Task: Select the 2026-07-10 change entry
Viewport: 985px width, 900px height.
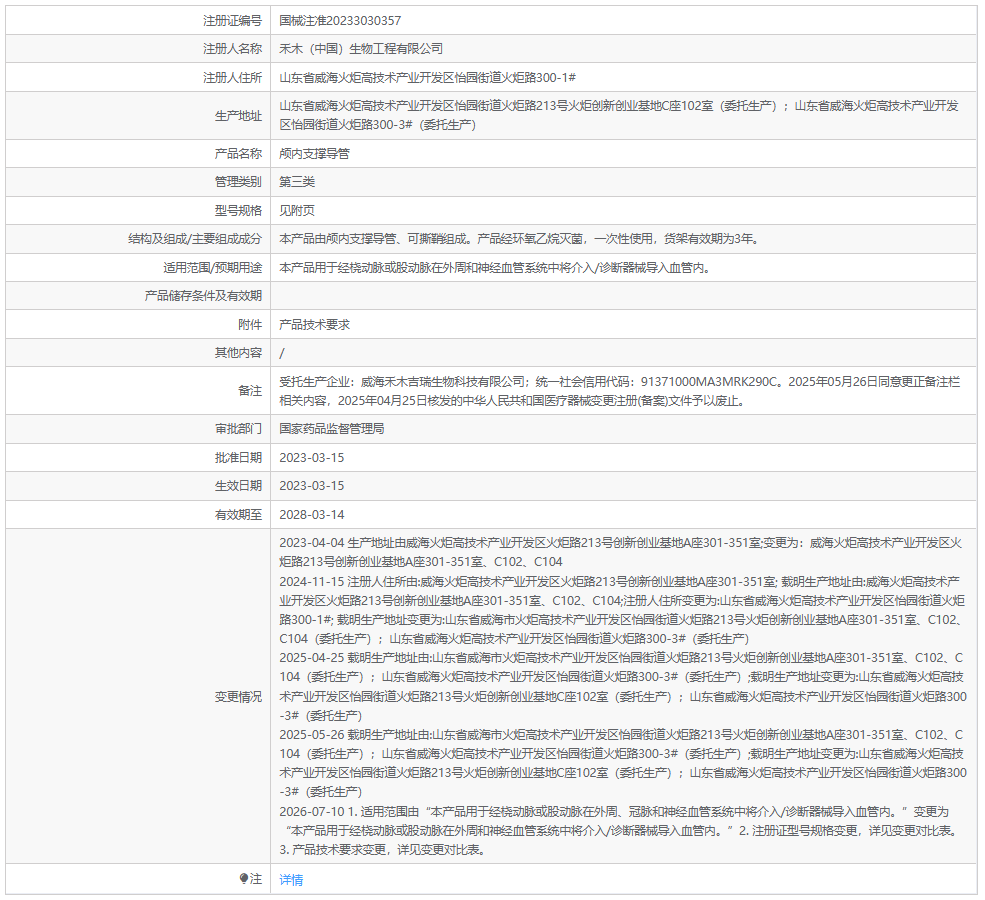Action: [621, 831]
